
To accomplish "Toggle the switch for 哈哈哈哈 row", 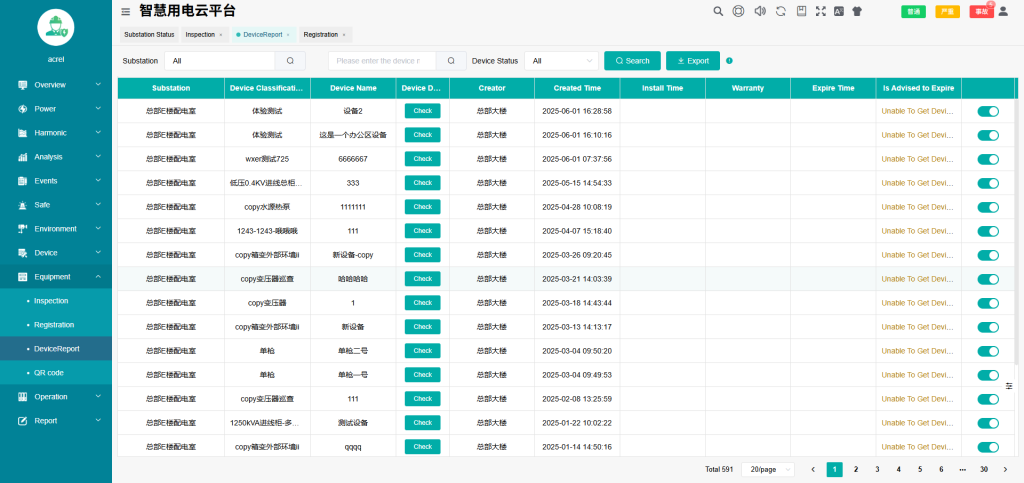I will [988, 279].
